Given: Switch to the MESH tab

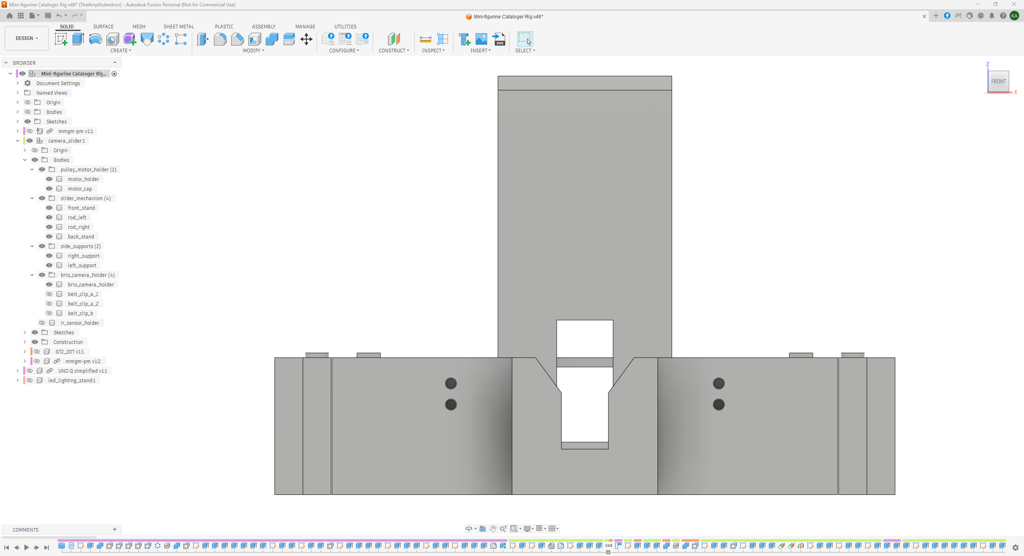Looking at the screenshot, I should point(138,27).
